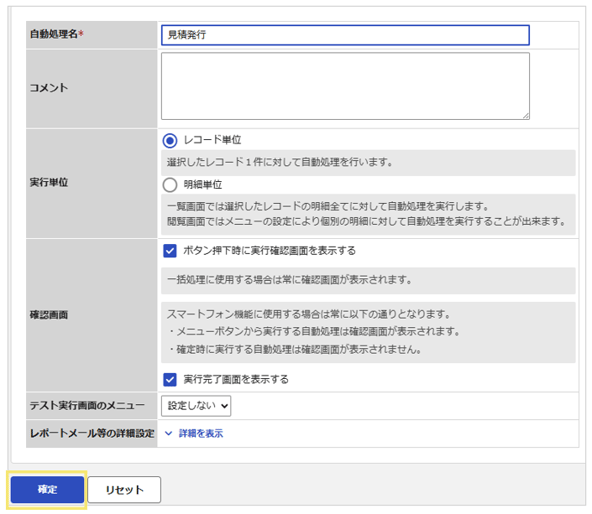The image size is (592, 514).
Task: Click the 自動処理名 field label
Action: pyautogui.click(x=57, y=34)
